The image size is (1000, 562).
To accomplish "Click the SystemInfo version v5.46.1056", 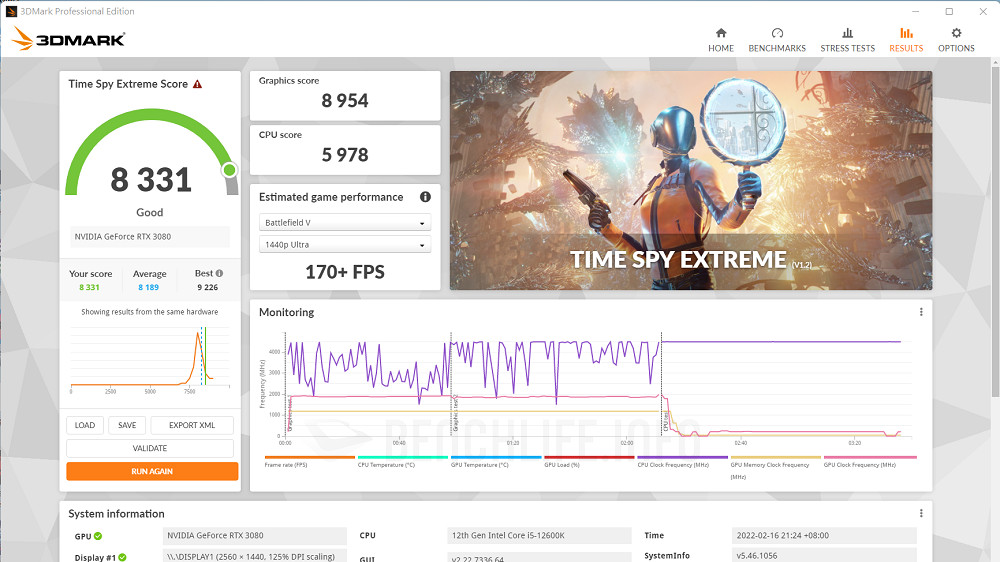I will [x=824, y=555].
